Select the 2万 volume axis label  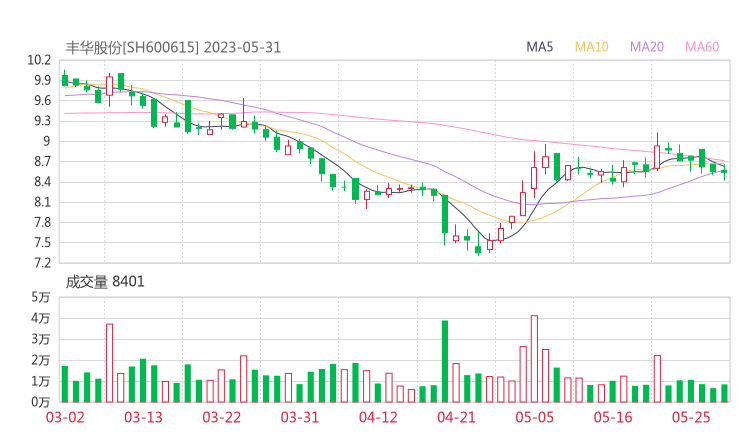[41, 360]
